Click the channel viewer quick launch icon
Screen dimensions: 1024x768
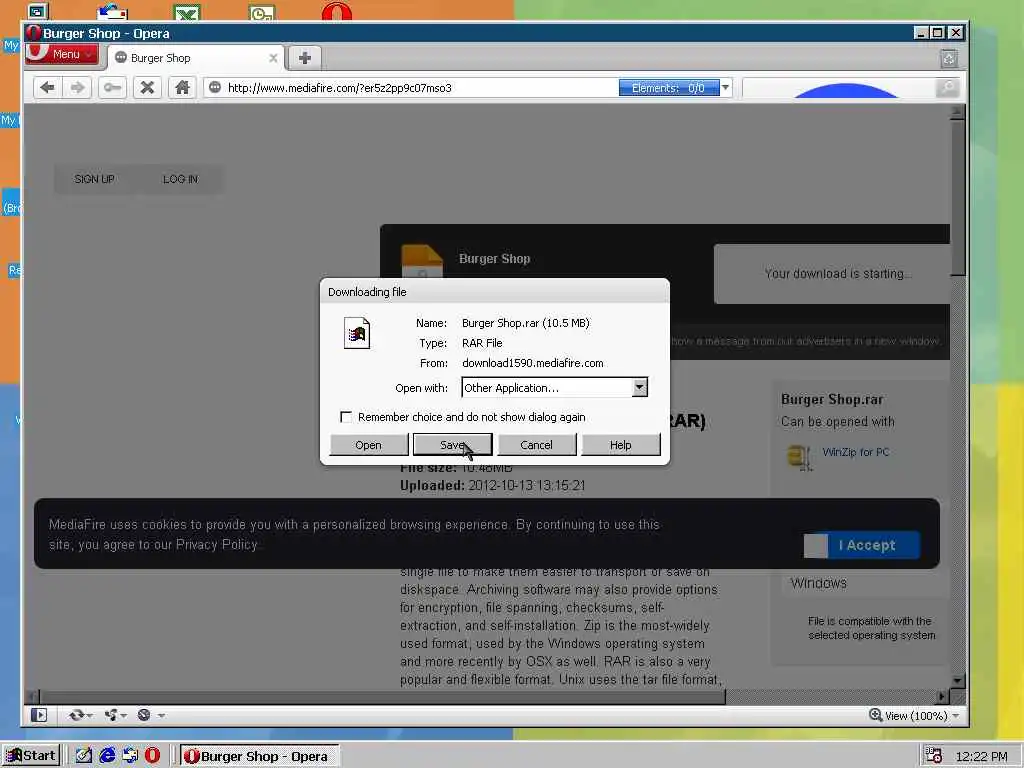[x=130, y=756]
